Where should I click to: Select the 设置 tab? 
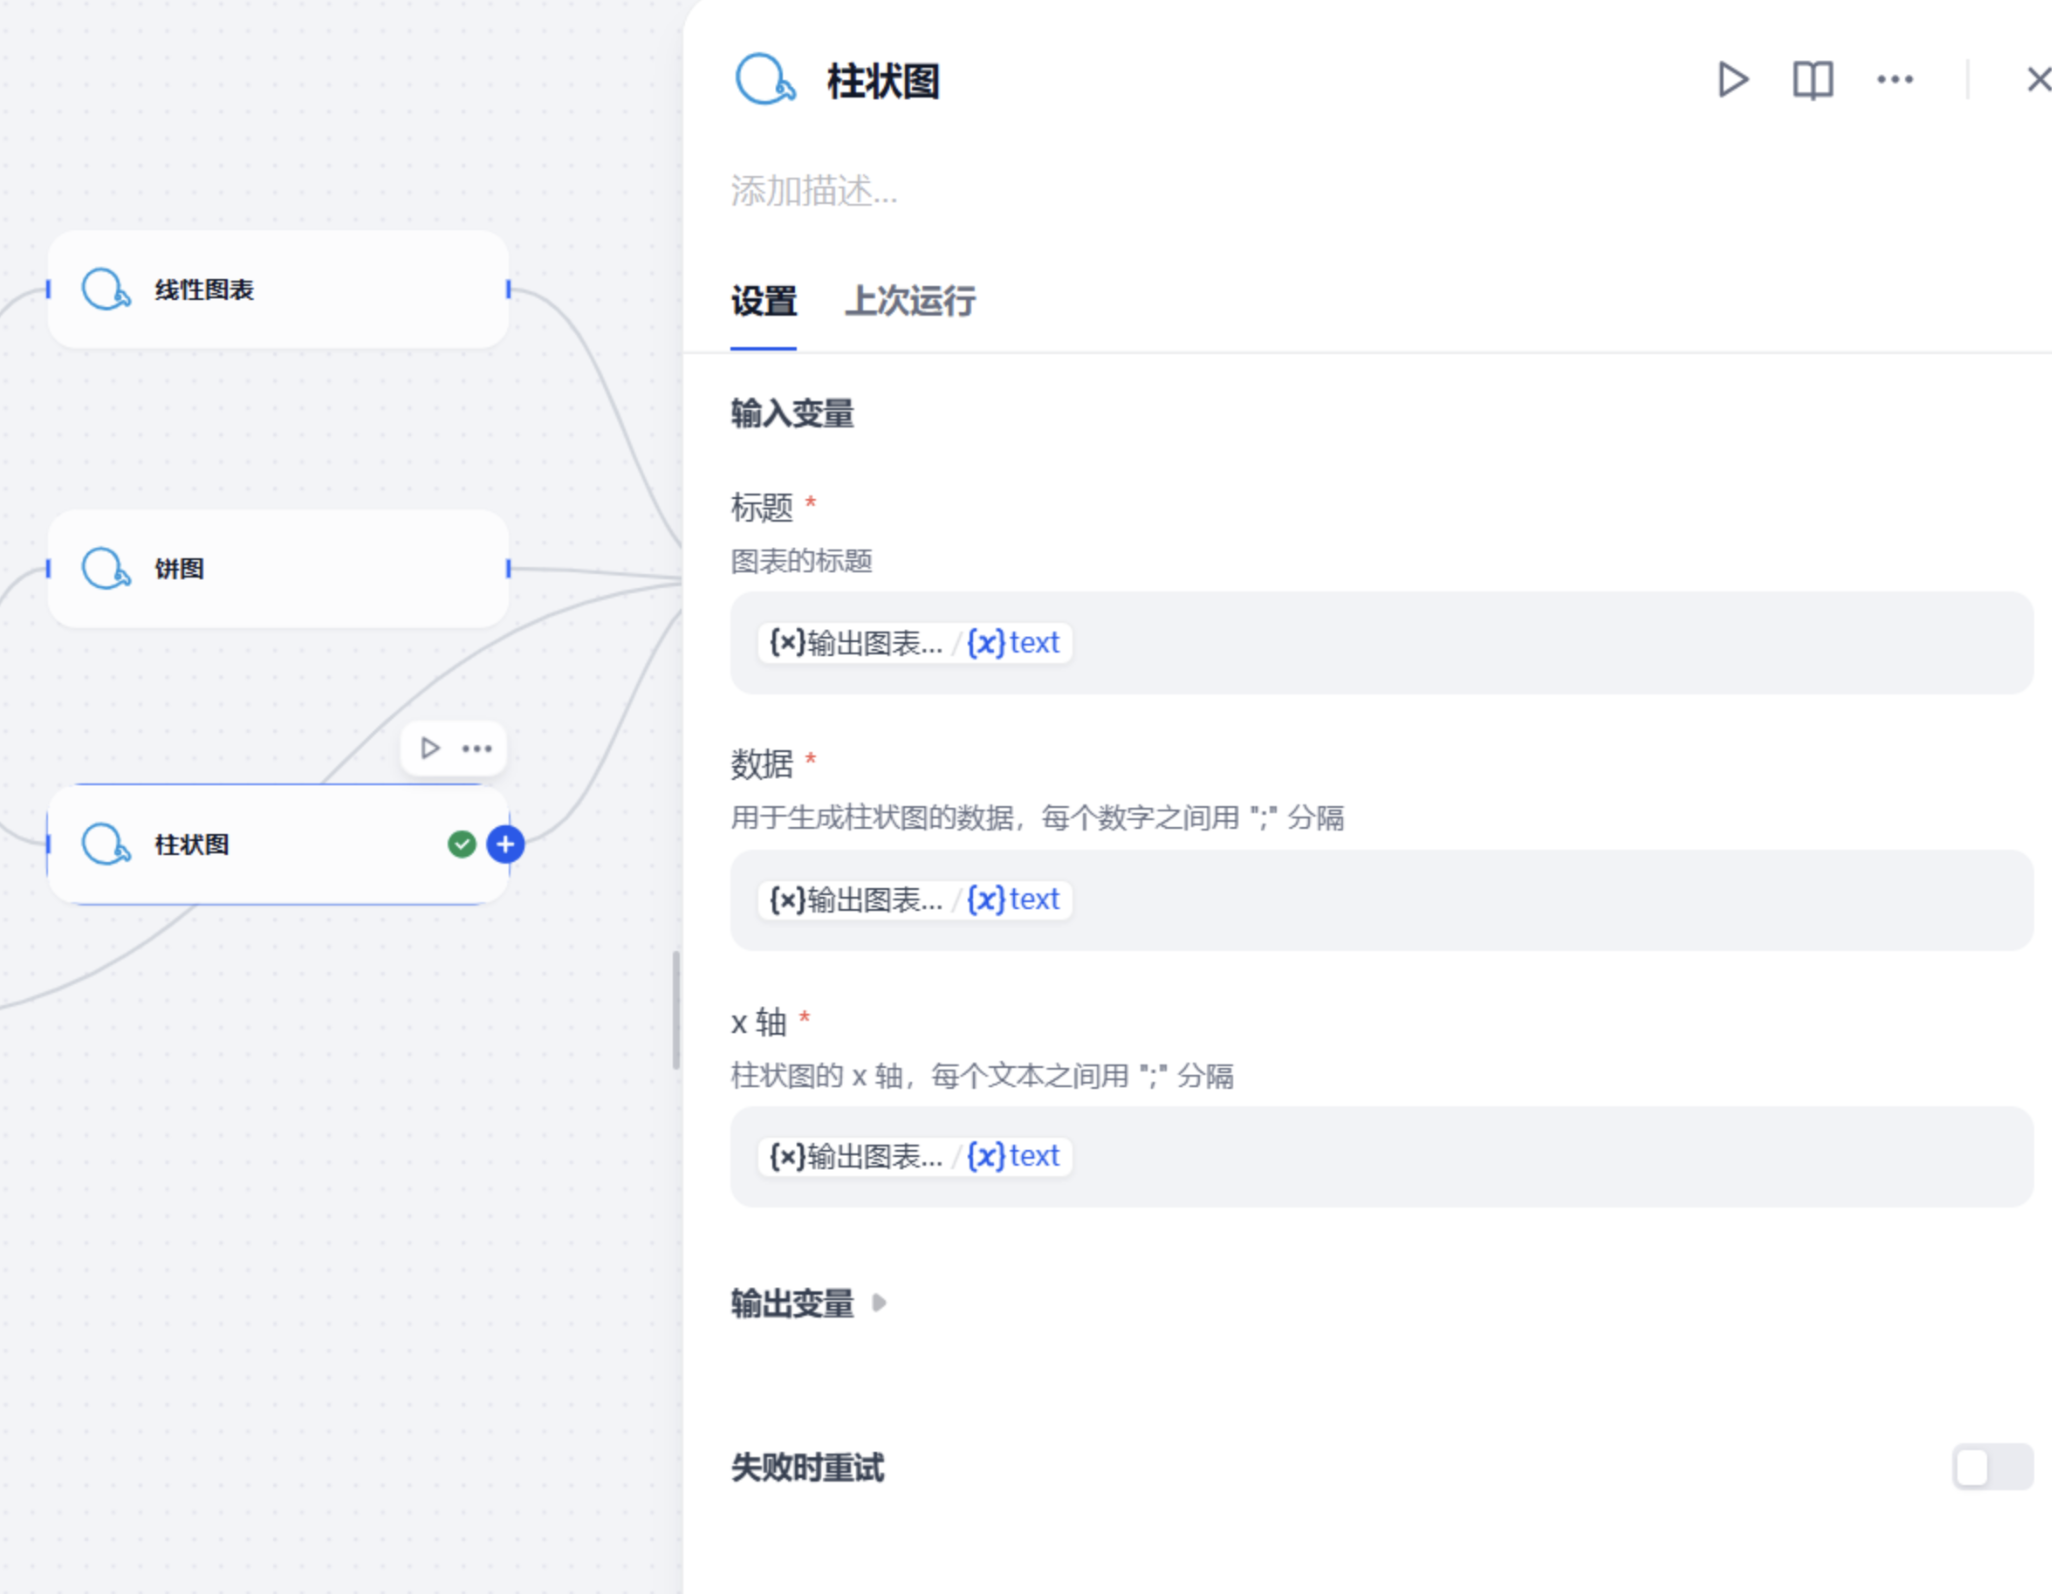pyautogui.click(x=763, y=301)
